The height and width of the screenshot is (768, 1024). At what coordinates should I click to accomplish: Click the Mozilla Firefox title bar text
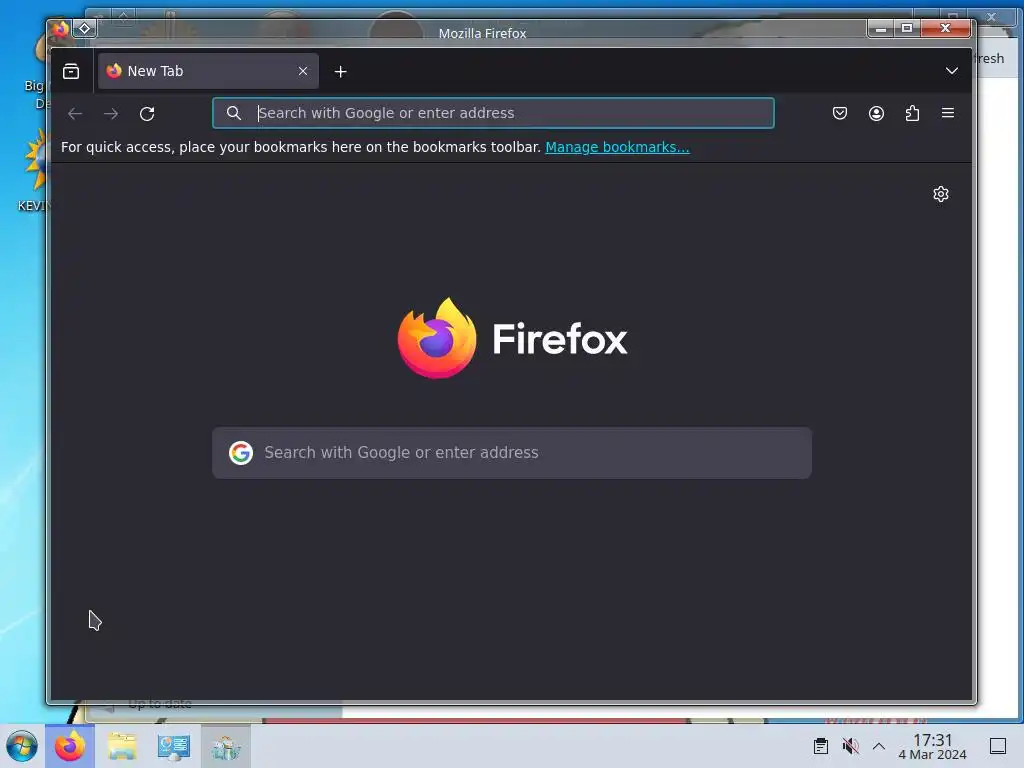point(483,33)
